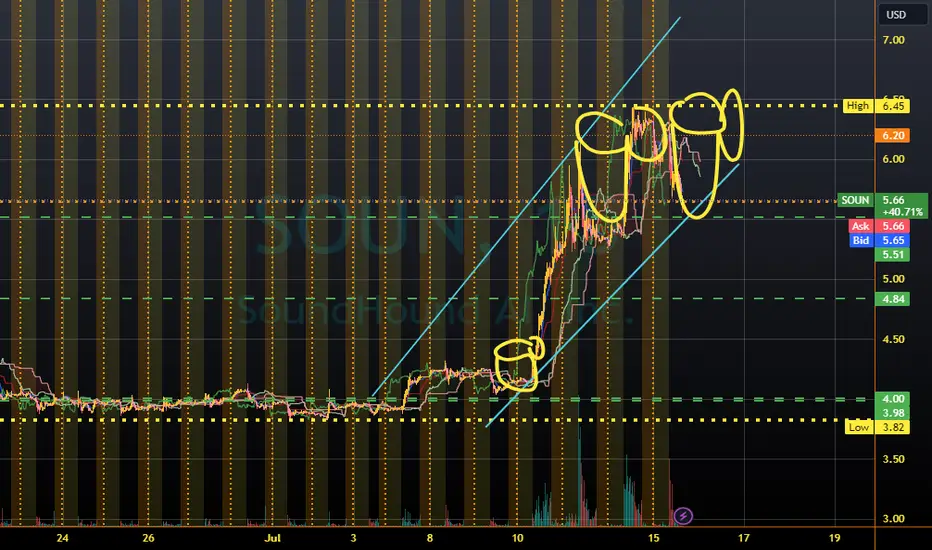The image size is (932, 550).
Task: Click the Bid 5.65 price tag
Action: [x=879, y=240]
